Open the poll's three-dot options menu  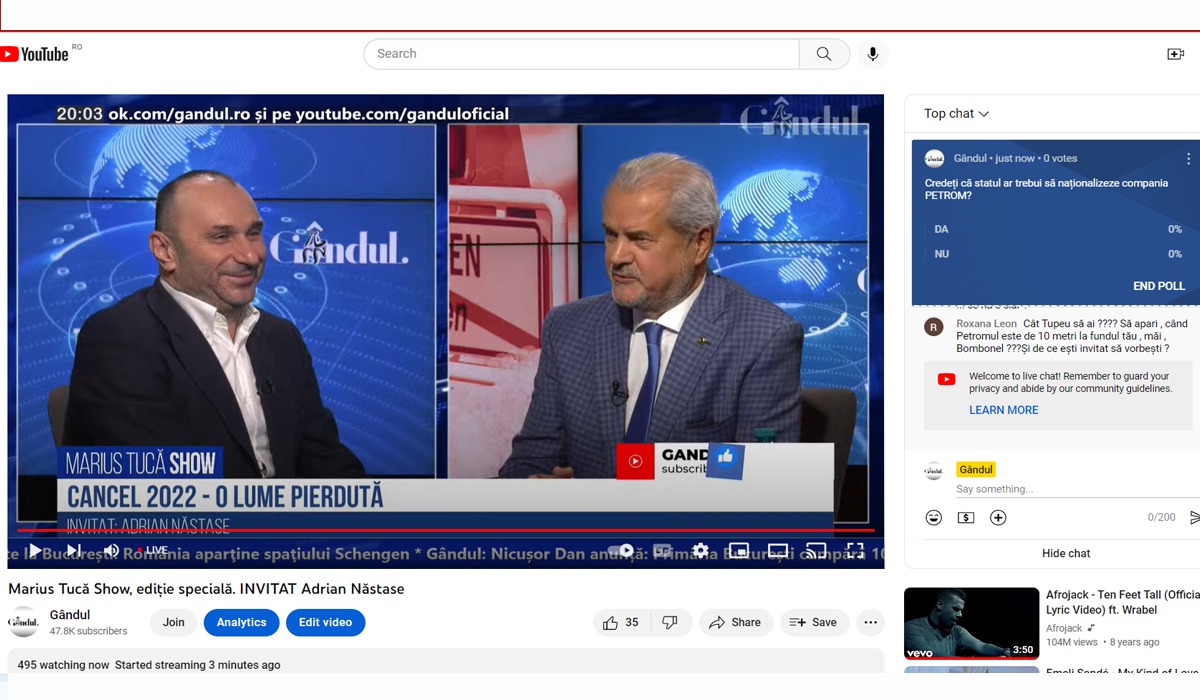pos(1188,158)
